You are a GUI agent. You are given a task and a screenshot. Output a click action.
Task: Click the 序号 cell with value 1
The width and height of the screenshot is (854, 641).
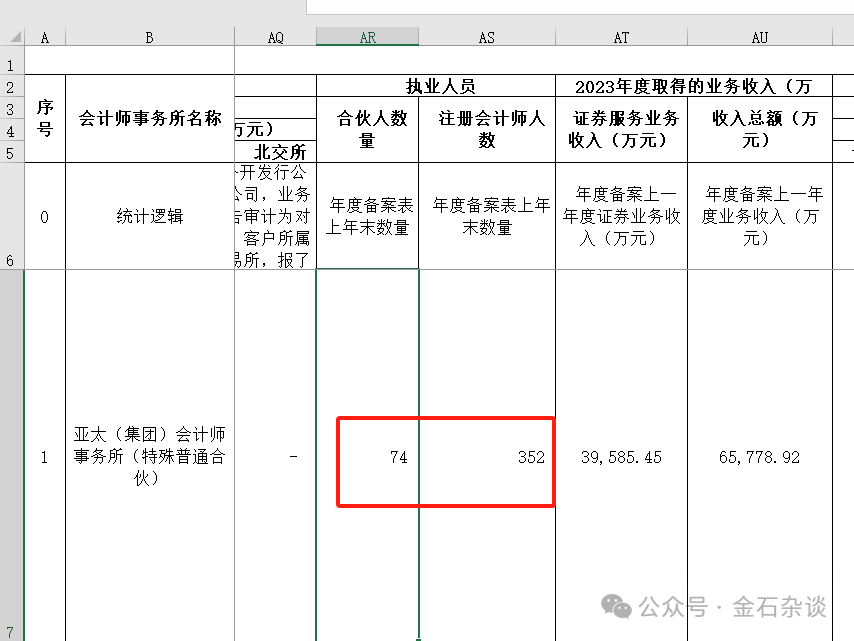tap(45, 456)
